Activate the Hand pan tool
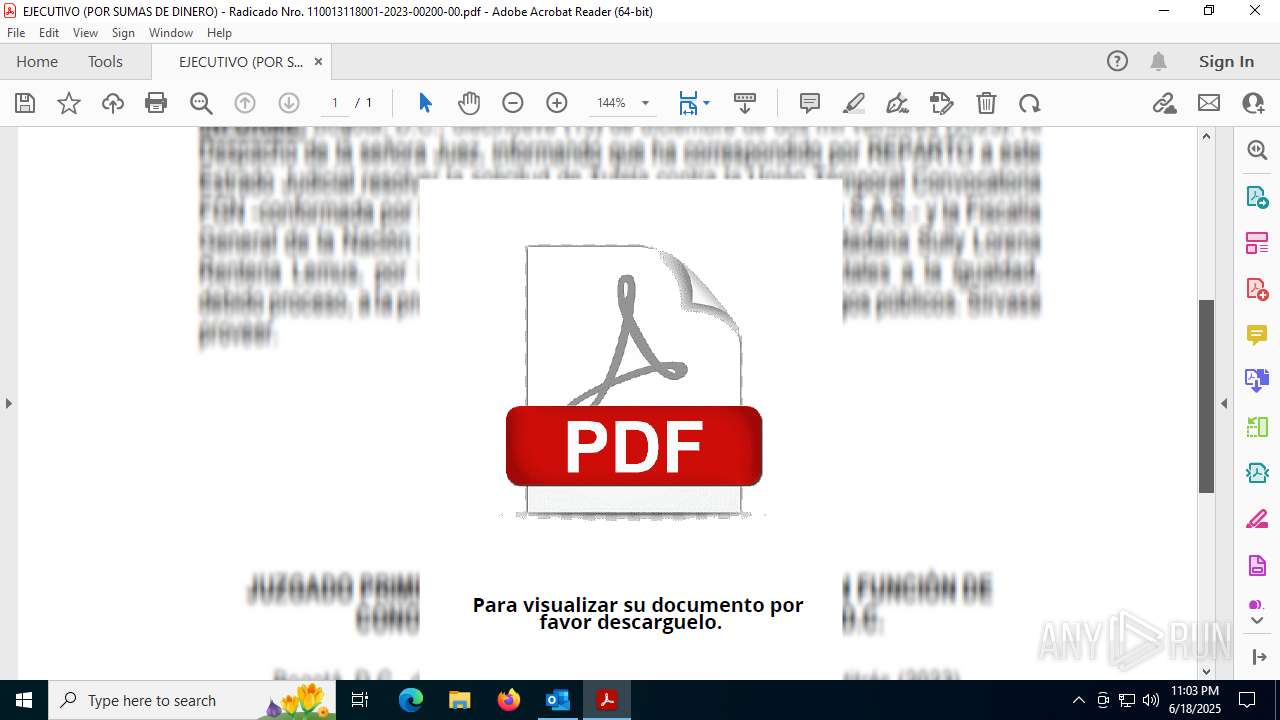This screenshot has height=720, width=1280. [x=469, y=103]
